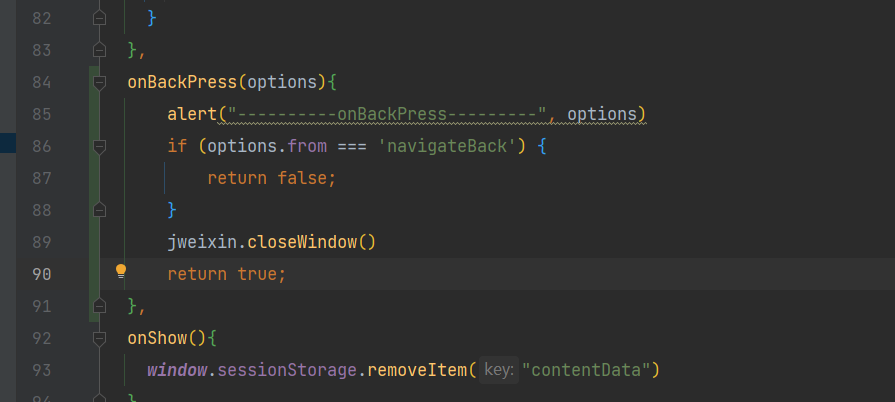Click line number 85 in the gutter
895x402 pixels.
point(42,115)
